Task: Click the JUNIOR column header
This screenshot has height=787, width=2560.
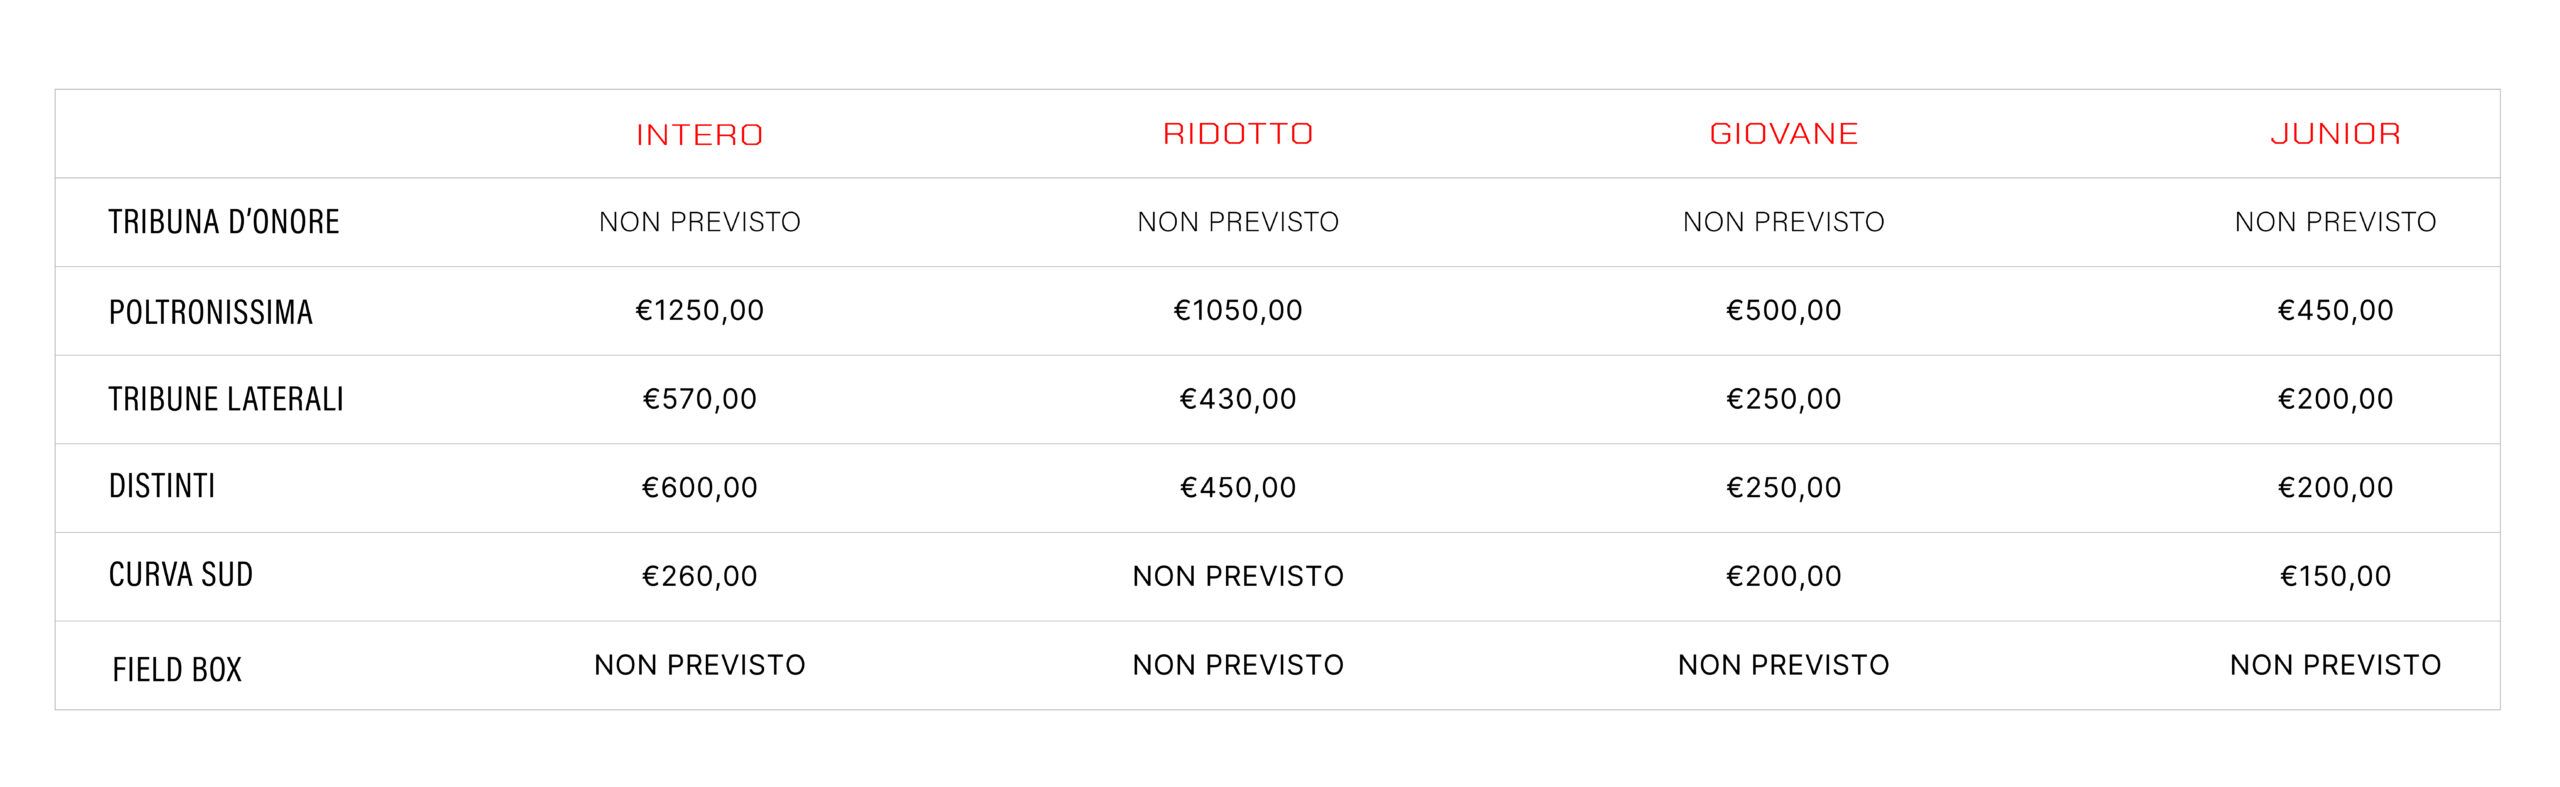Action: tap(2335, 134)
